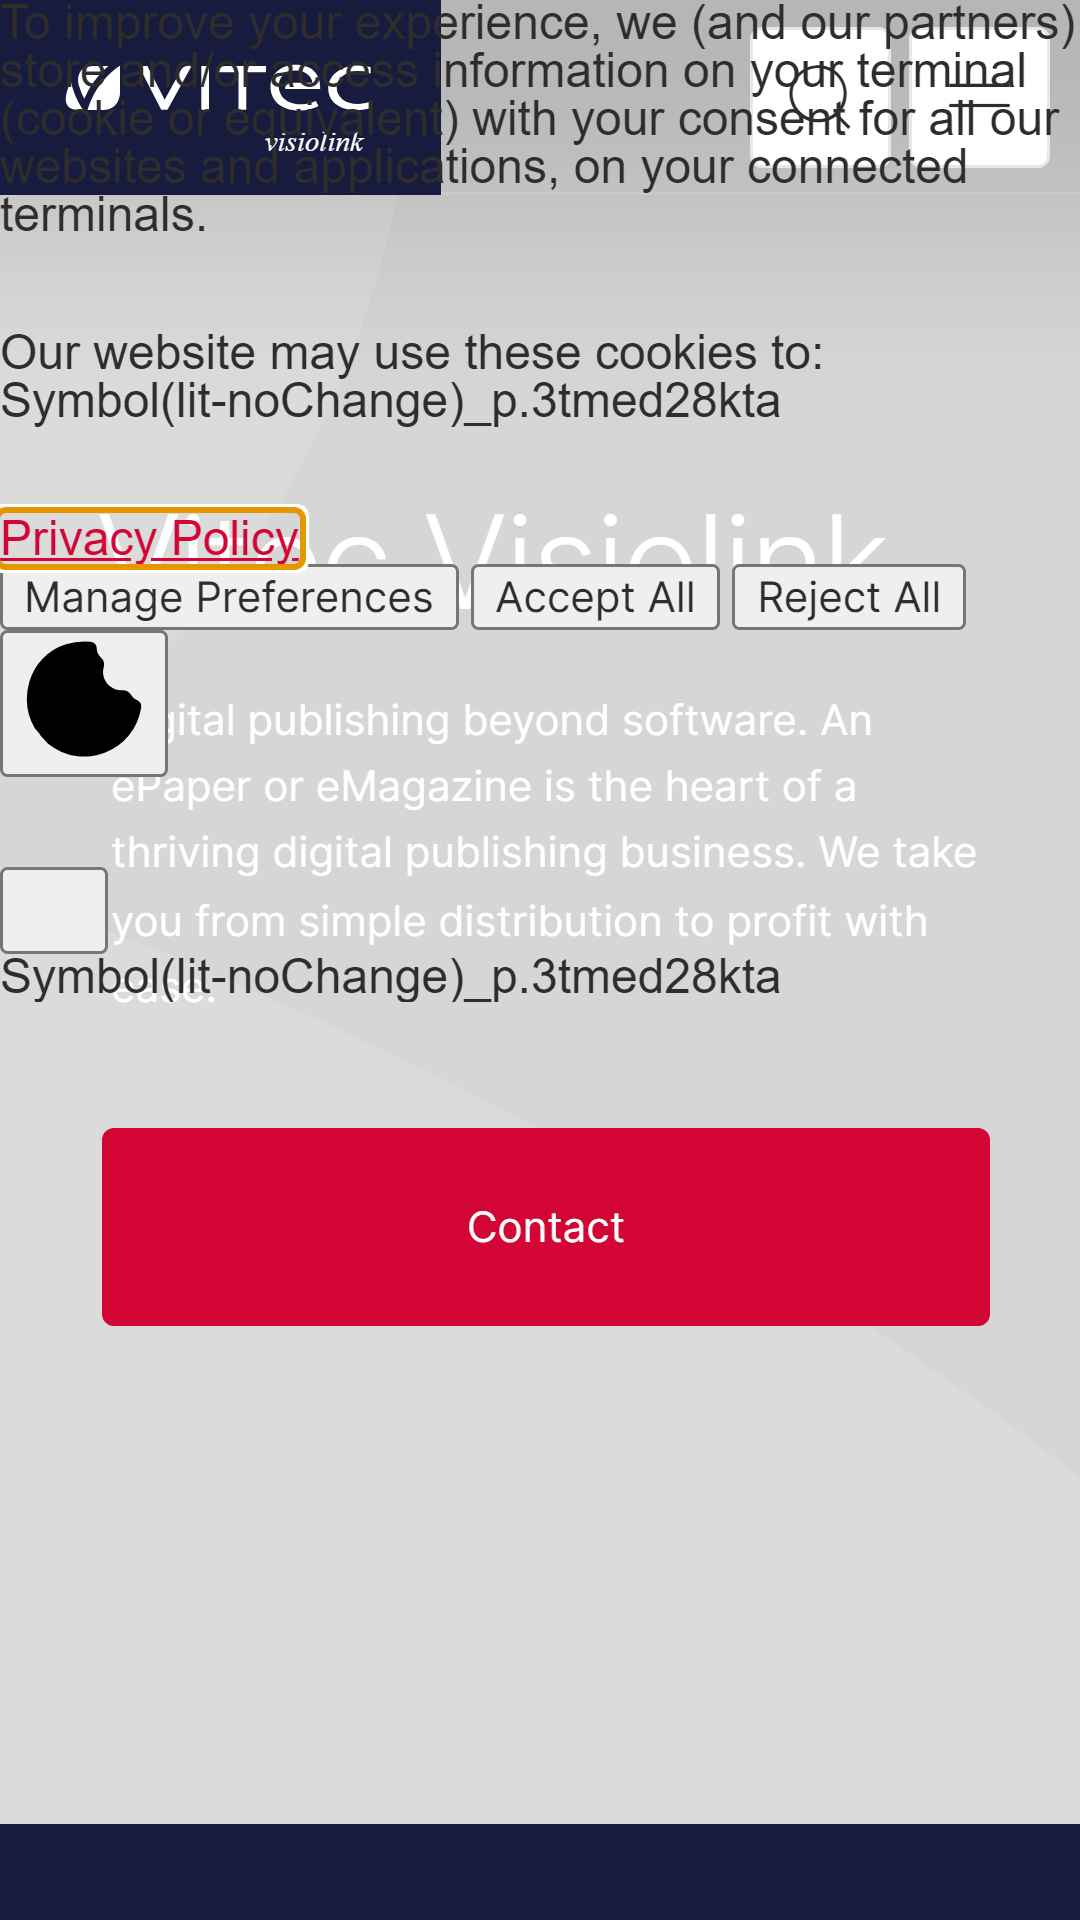The width and height of the screenshot is (1080, 1920).
Task: Reject all cookies
Action: pos(849,597)
